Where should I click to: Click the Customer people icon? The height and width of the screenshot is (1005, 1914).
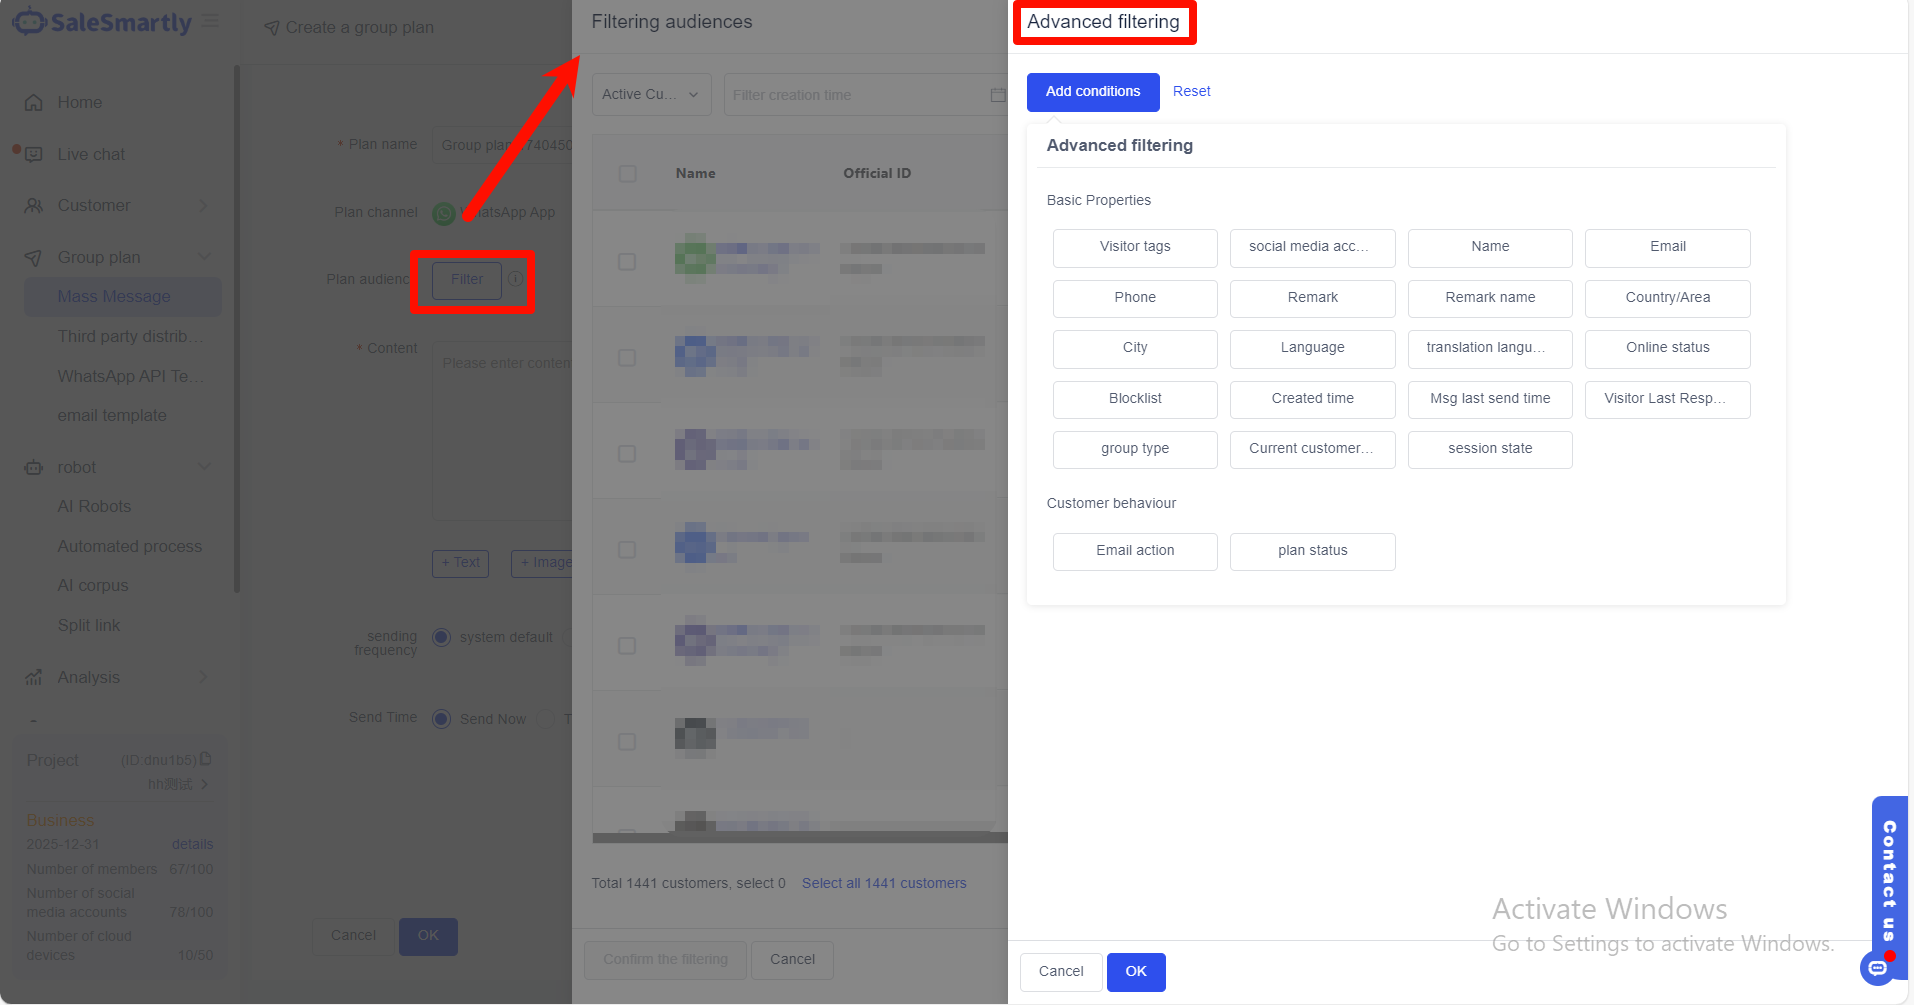[34, 206]
